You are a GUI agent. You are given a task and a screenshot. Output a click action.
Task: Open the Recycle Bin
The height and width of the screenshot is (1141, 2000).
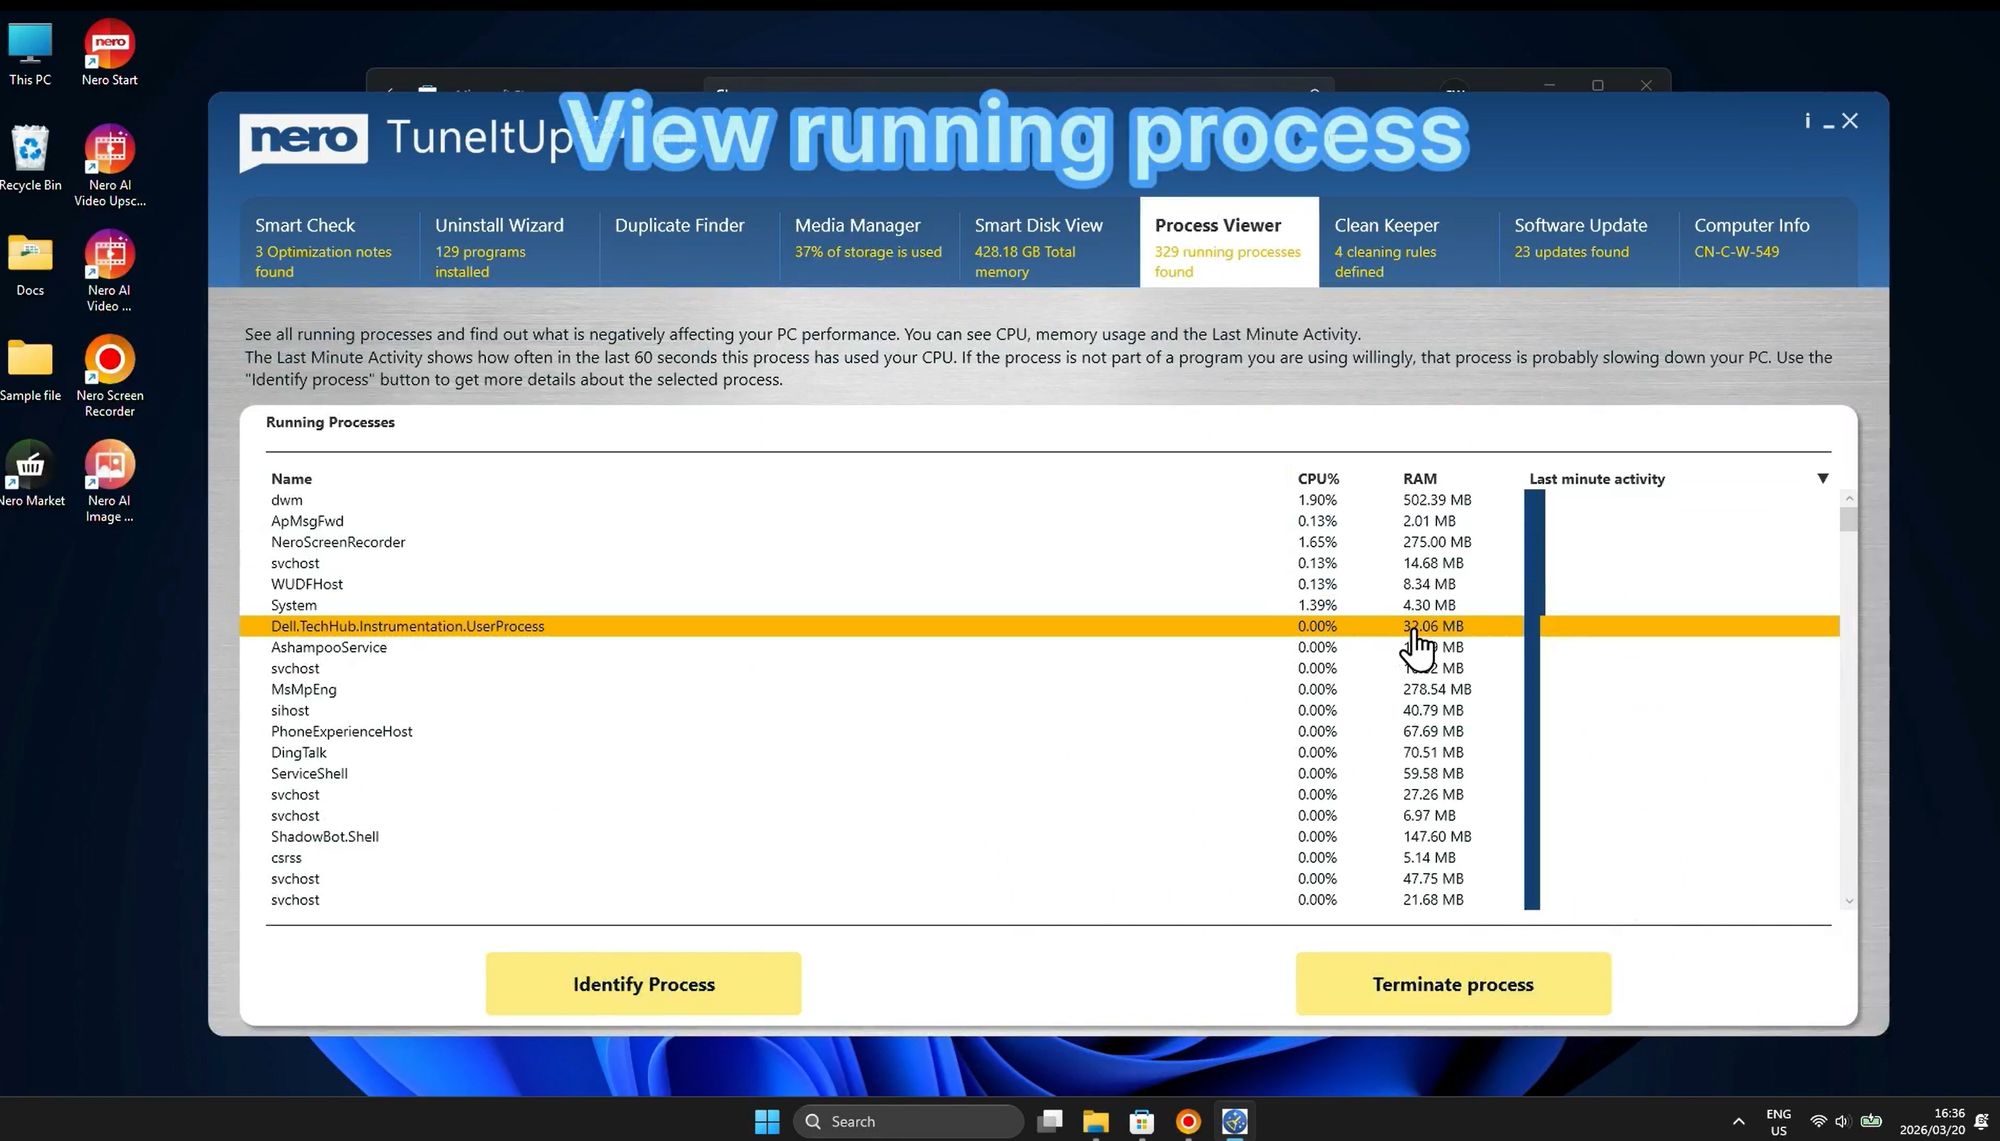click(x=32, y=152)
